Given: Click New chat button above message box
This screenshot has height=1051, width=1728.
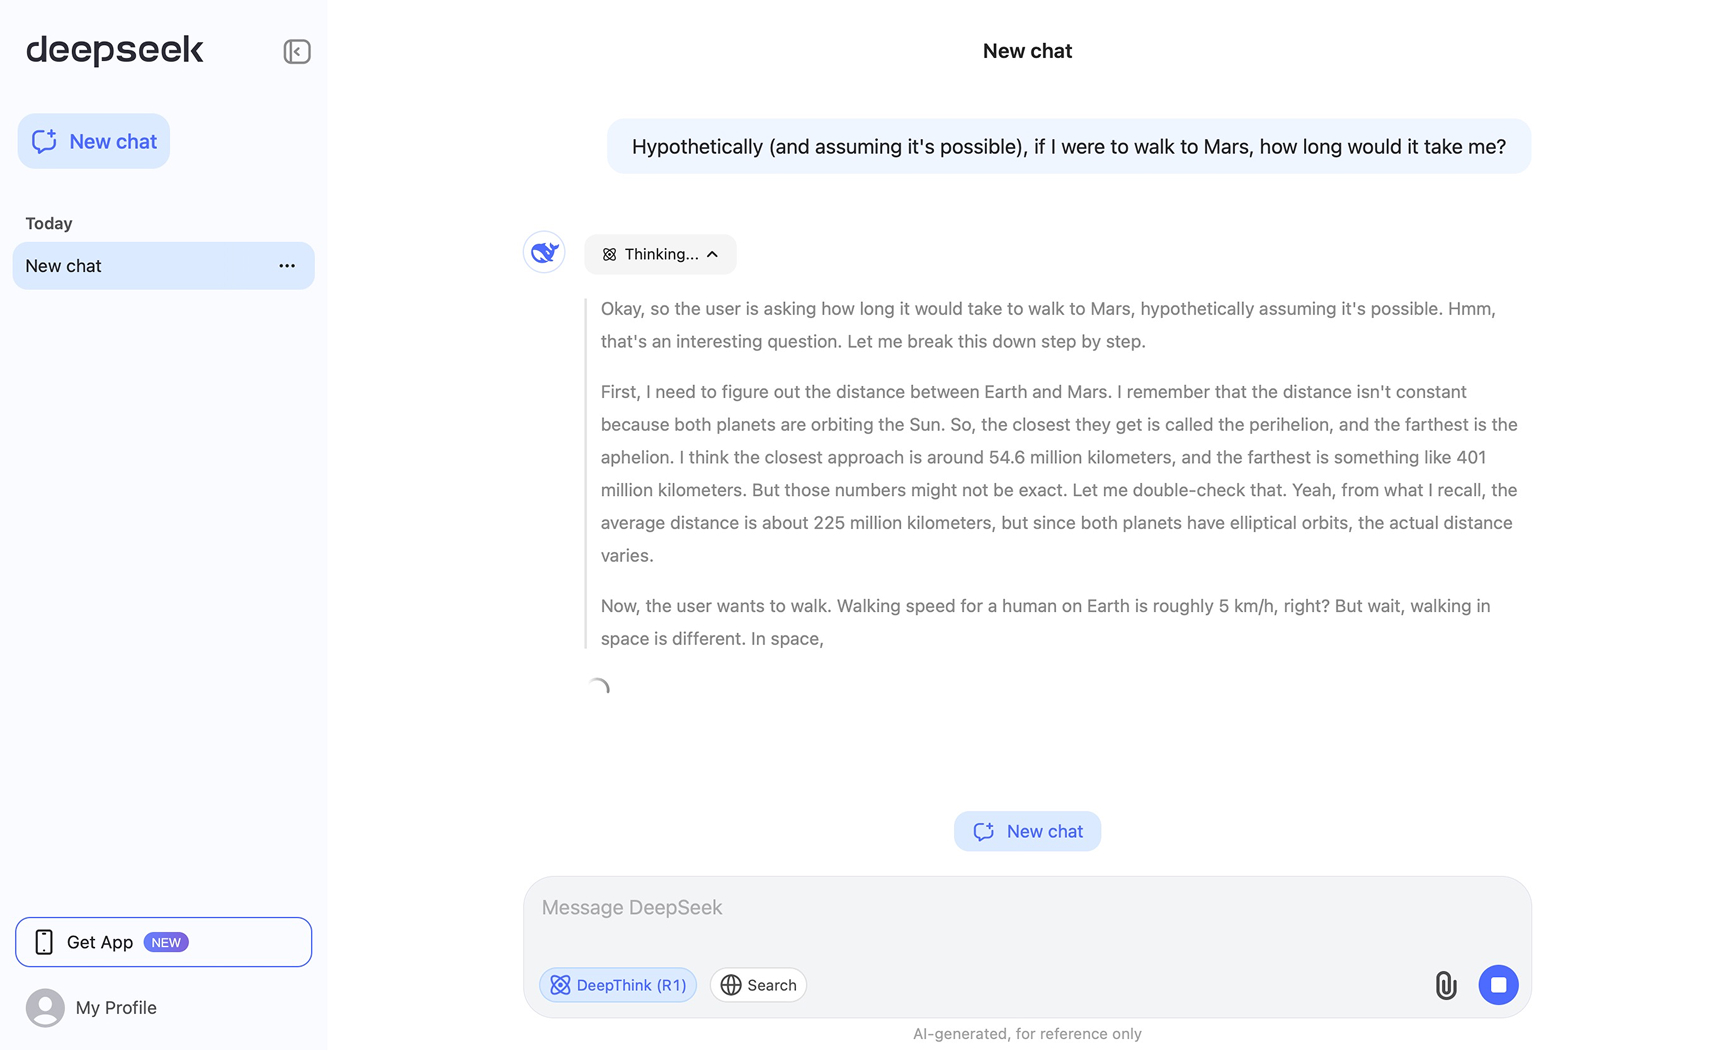Looking at the screenshot, I should tap(1027, 831).
